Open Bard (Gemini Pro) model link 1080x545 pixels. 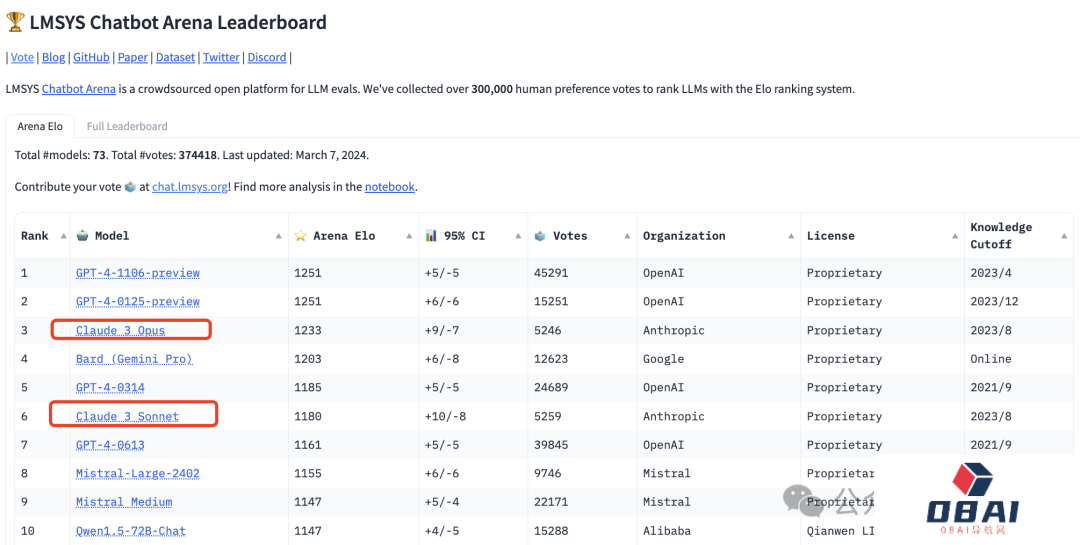(134, 359)
